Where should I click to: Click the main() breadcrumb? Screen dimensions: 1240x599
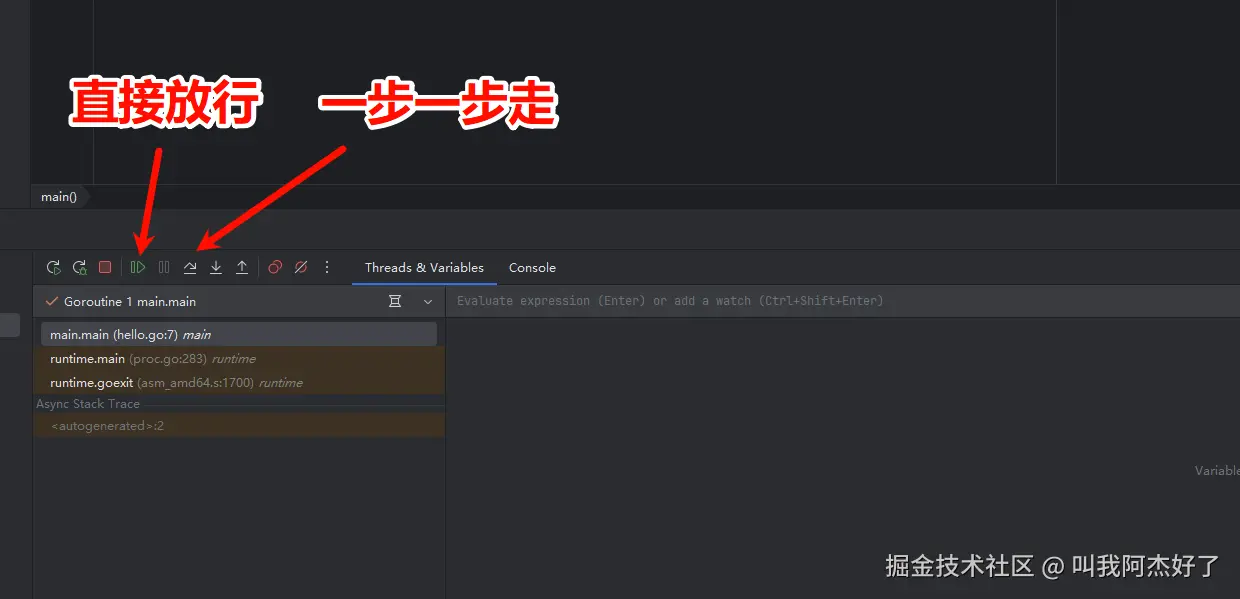click(x=59, y=197)
